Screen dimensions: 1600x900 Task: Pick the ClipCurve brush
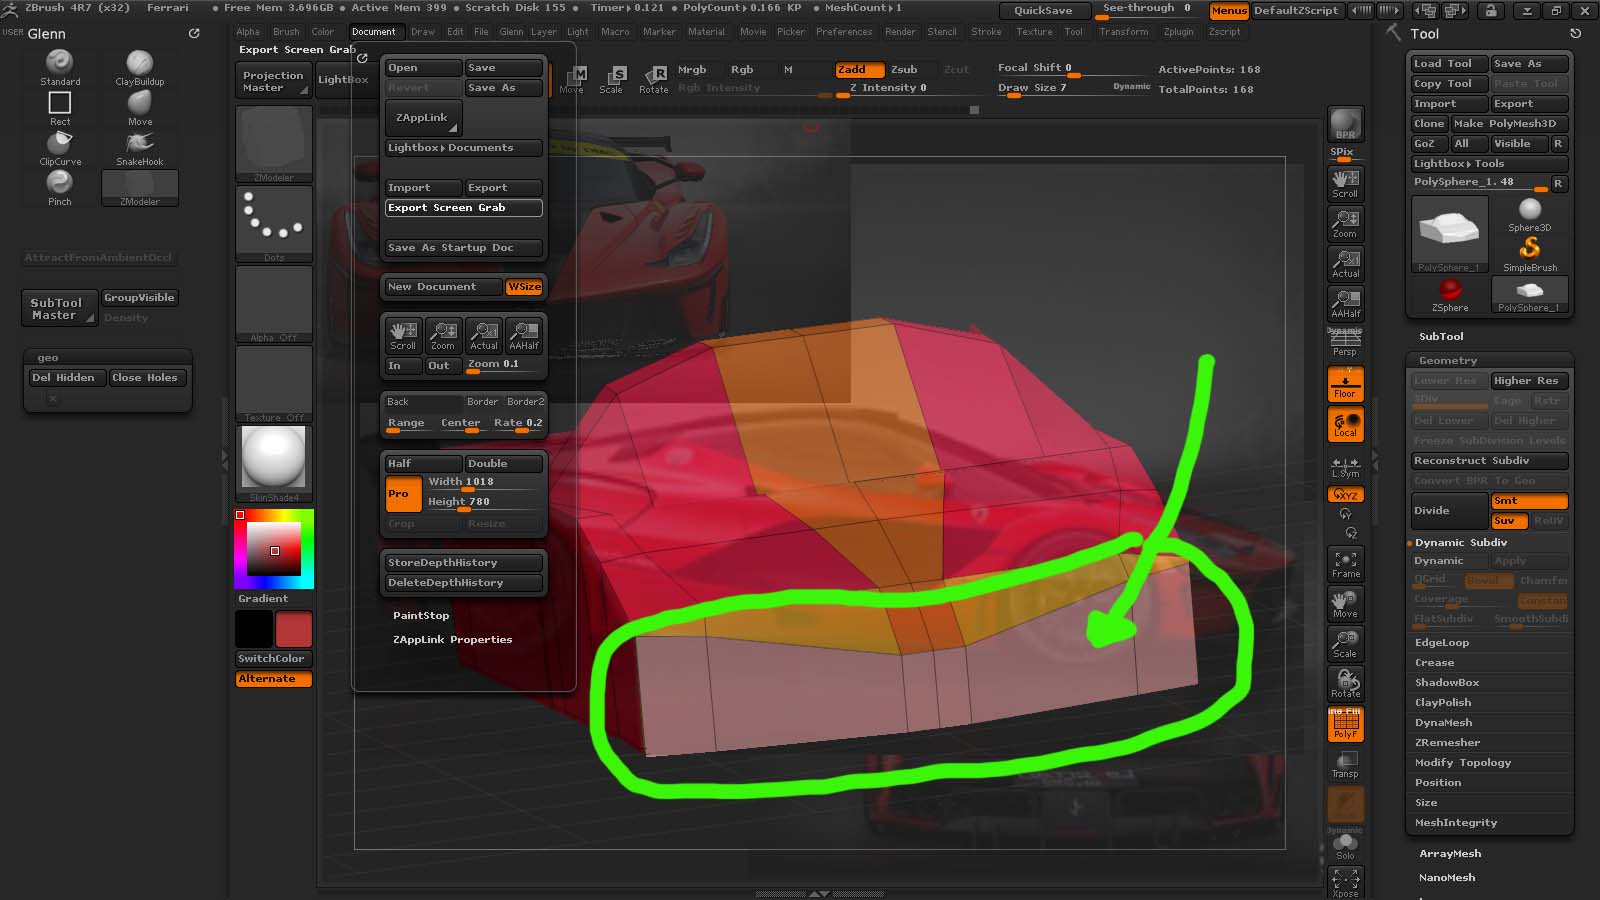point(60,147)
